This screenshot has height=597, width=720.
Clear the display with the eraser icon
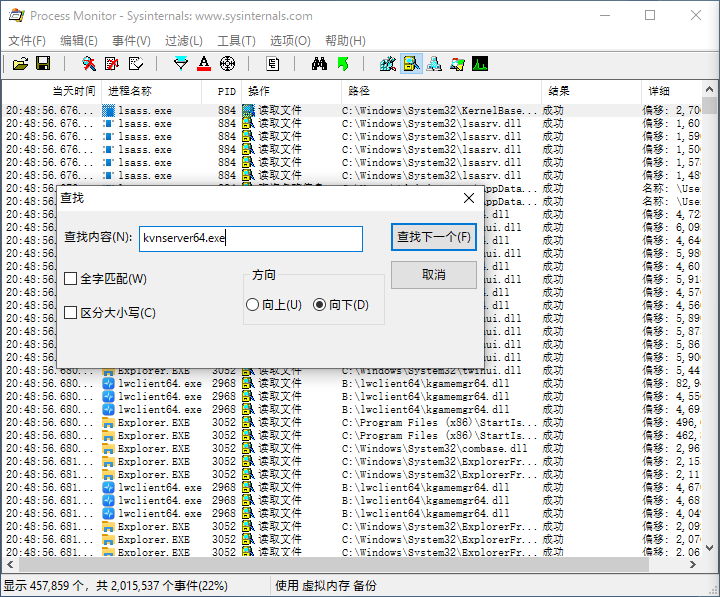tap(135, 64)
